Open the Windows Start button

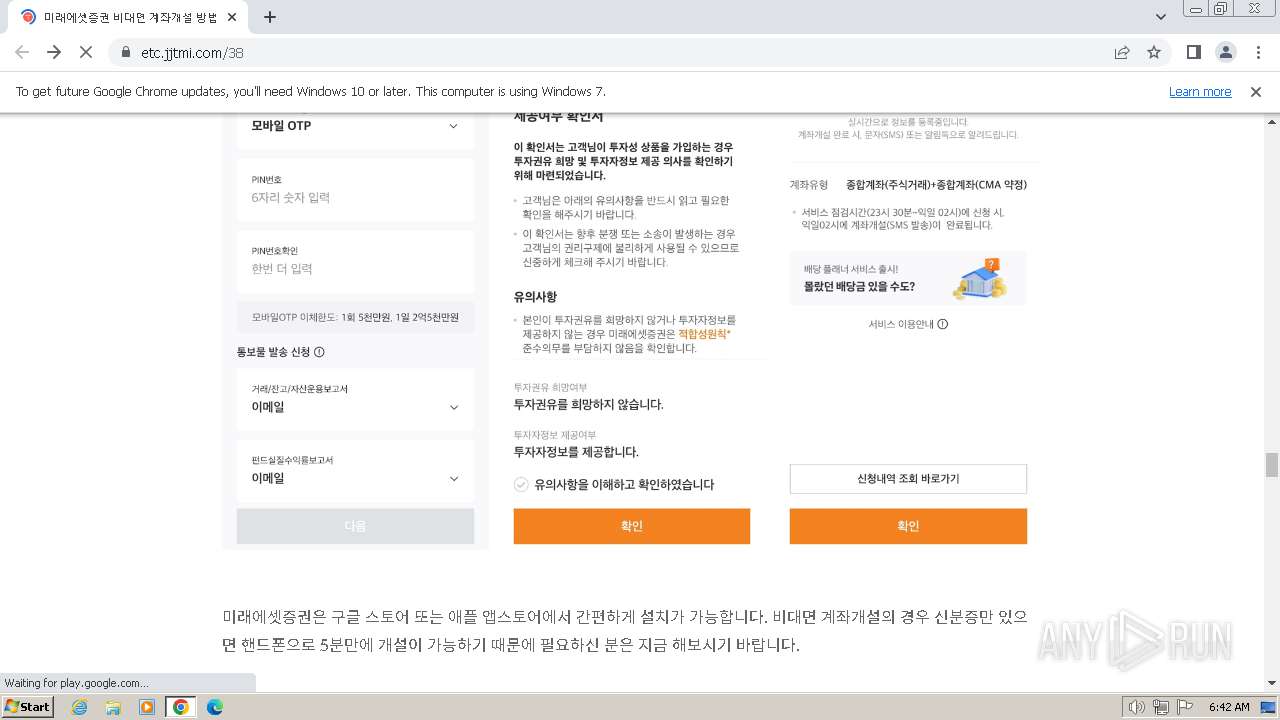pyautogui.click(x=28, y=706)
